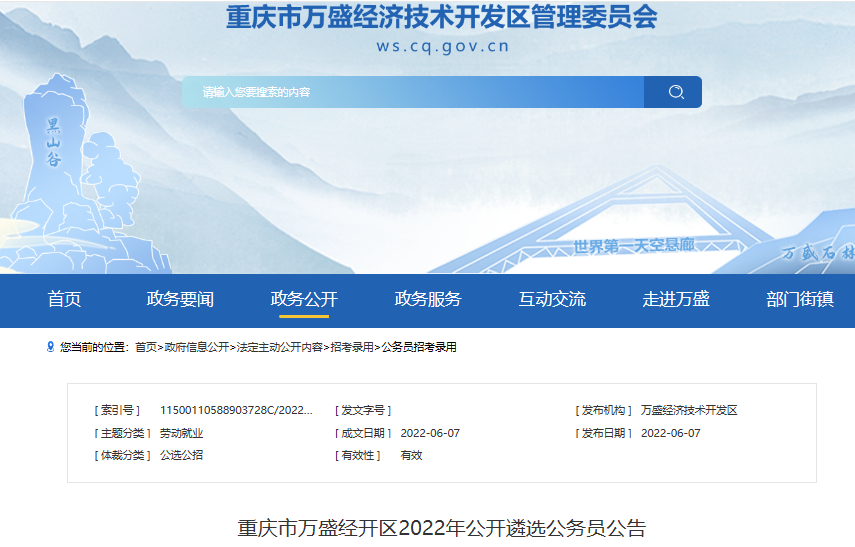
Task: Follow the 法定主动公开内容 breadcrumb link
Action: 280,347
